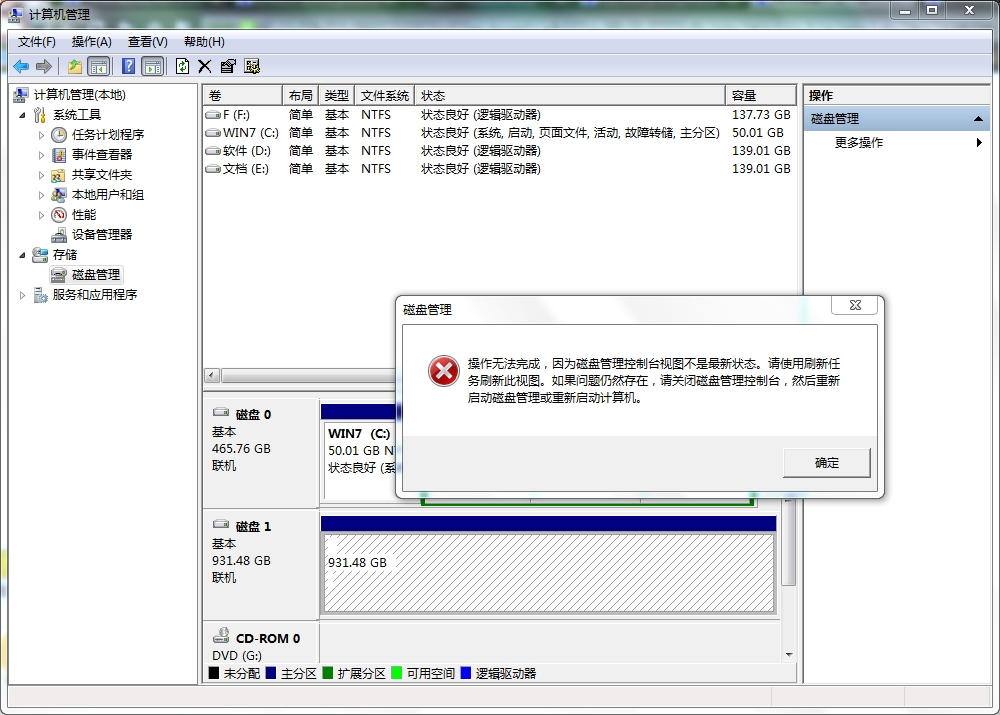
Task: Select the 共享文件夹 icon
Action: [x=58, y=175]
